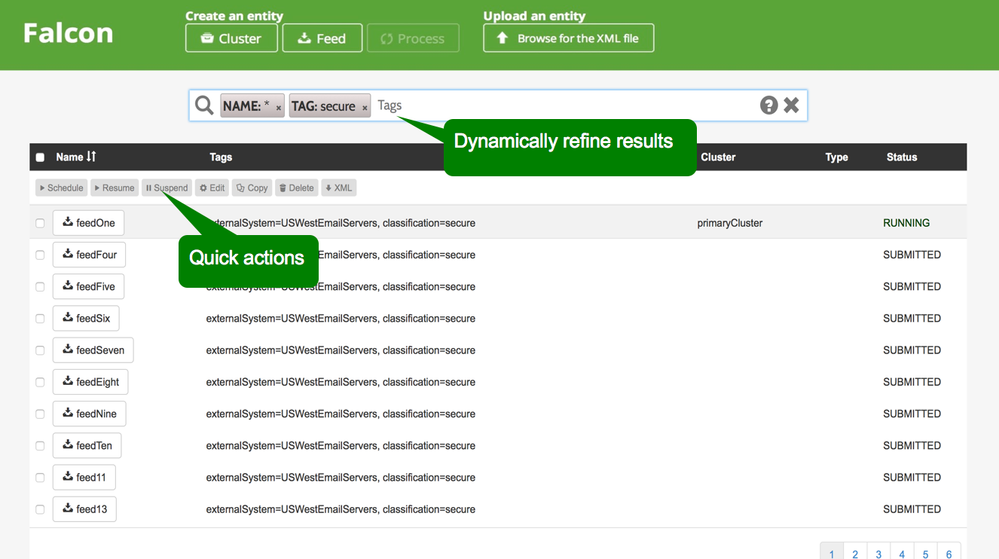Sort entities by Name column

point(75,157)
